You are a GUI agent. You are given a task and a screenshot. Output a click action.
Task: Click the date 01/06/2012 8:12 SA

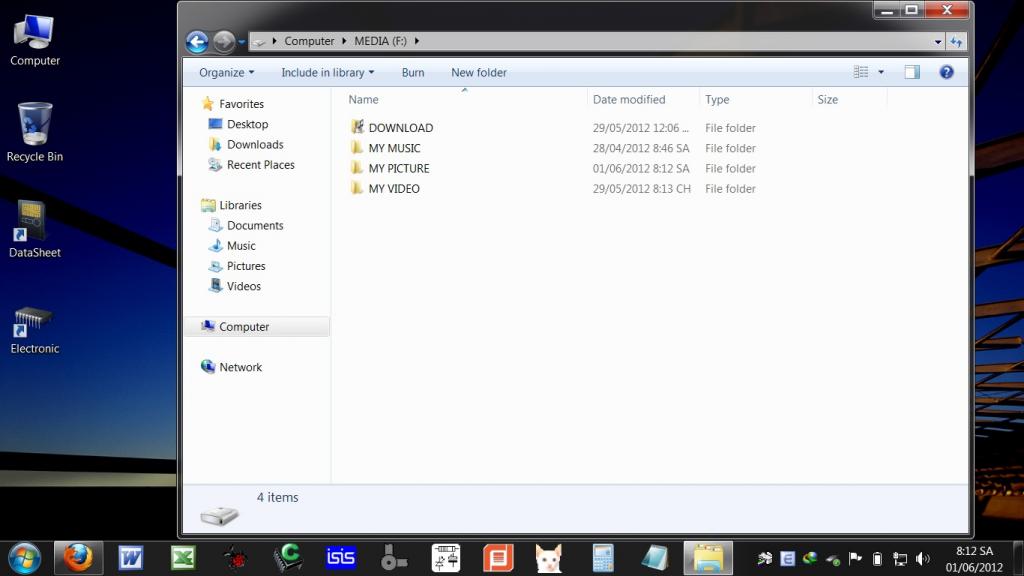point(641,168)
